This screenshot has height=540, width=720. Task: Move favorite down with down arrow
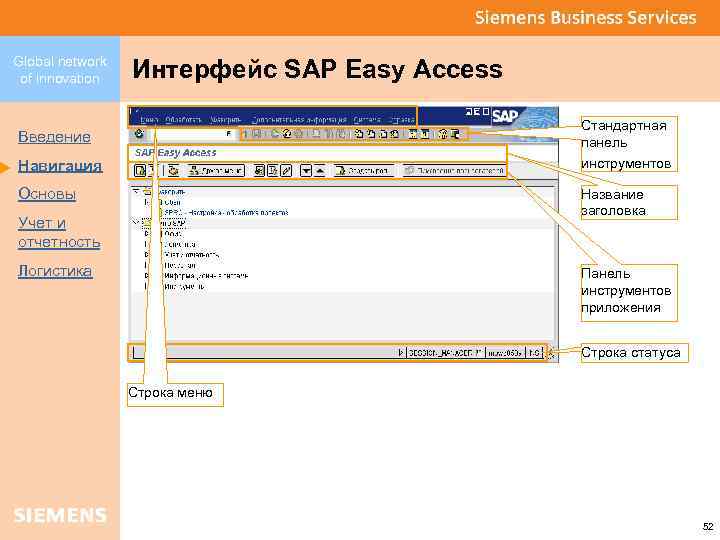tap(306, 171)
